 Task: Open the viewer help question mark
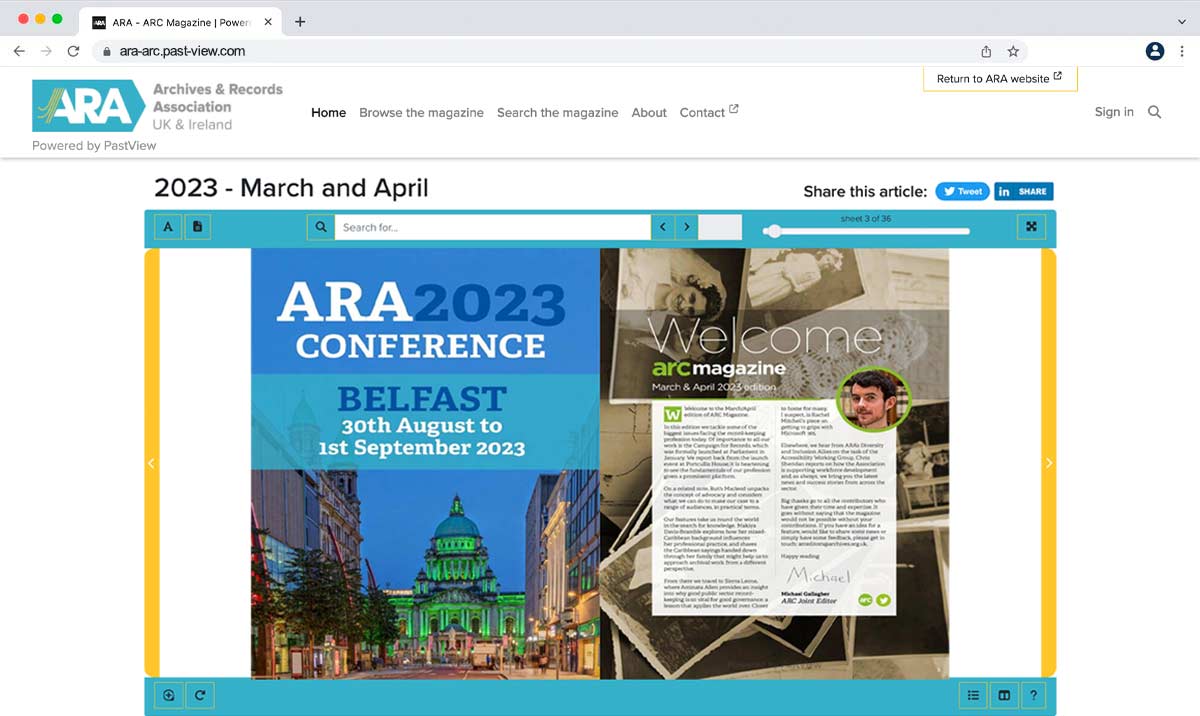tap(1033, 695)
